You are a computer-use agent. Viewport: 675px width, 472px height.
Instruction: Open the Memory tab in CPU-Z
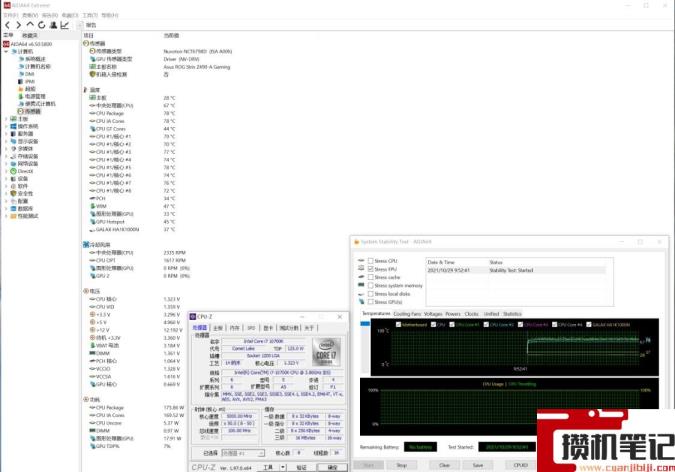pyautogui.click(x=235, y=328)
